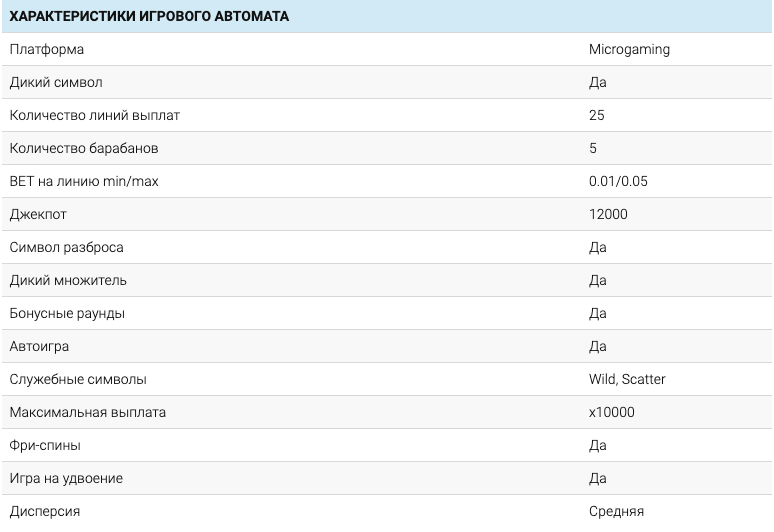Select the value 25 for paylines
Viewport: 774px width, 532px height.
(x=597, y=115)
